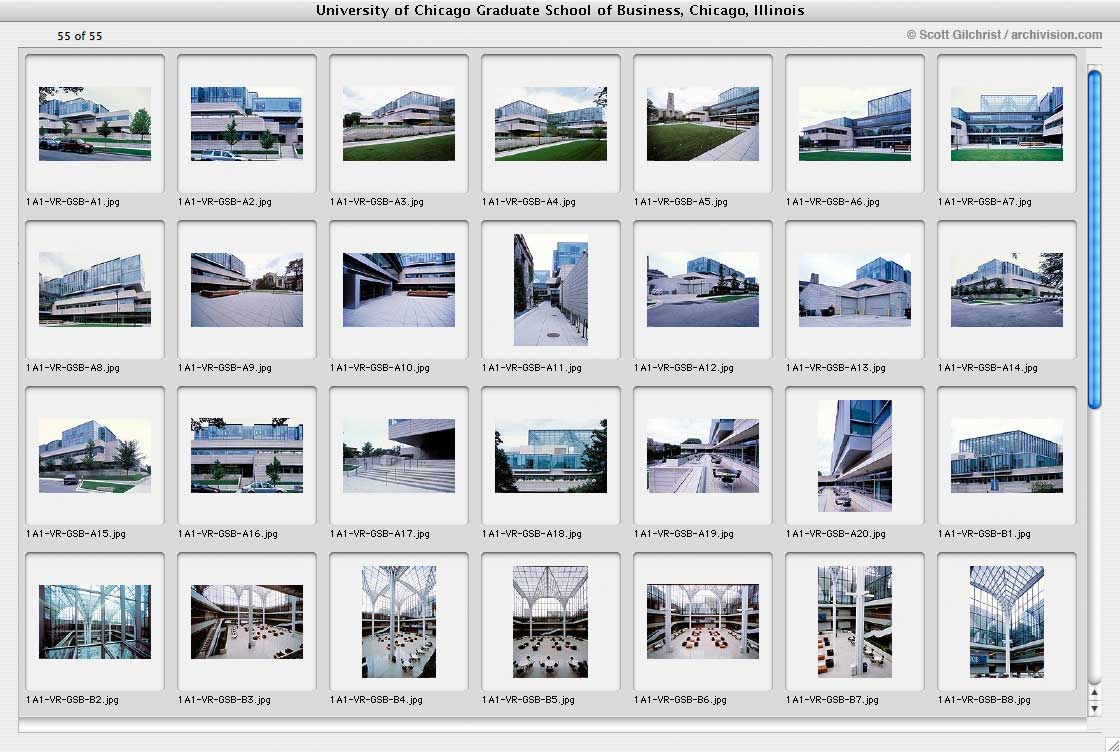Click the '55 of 55' counter text

[79, 36]
